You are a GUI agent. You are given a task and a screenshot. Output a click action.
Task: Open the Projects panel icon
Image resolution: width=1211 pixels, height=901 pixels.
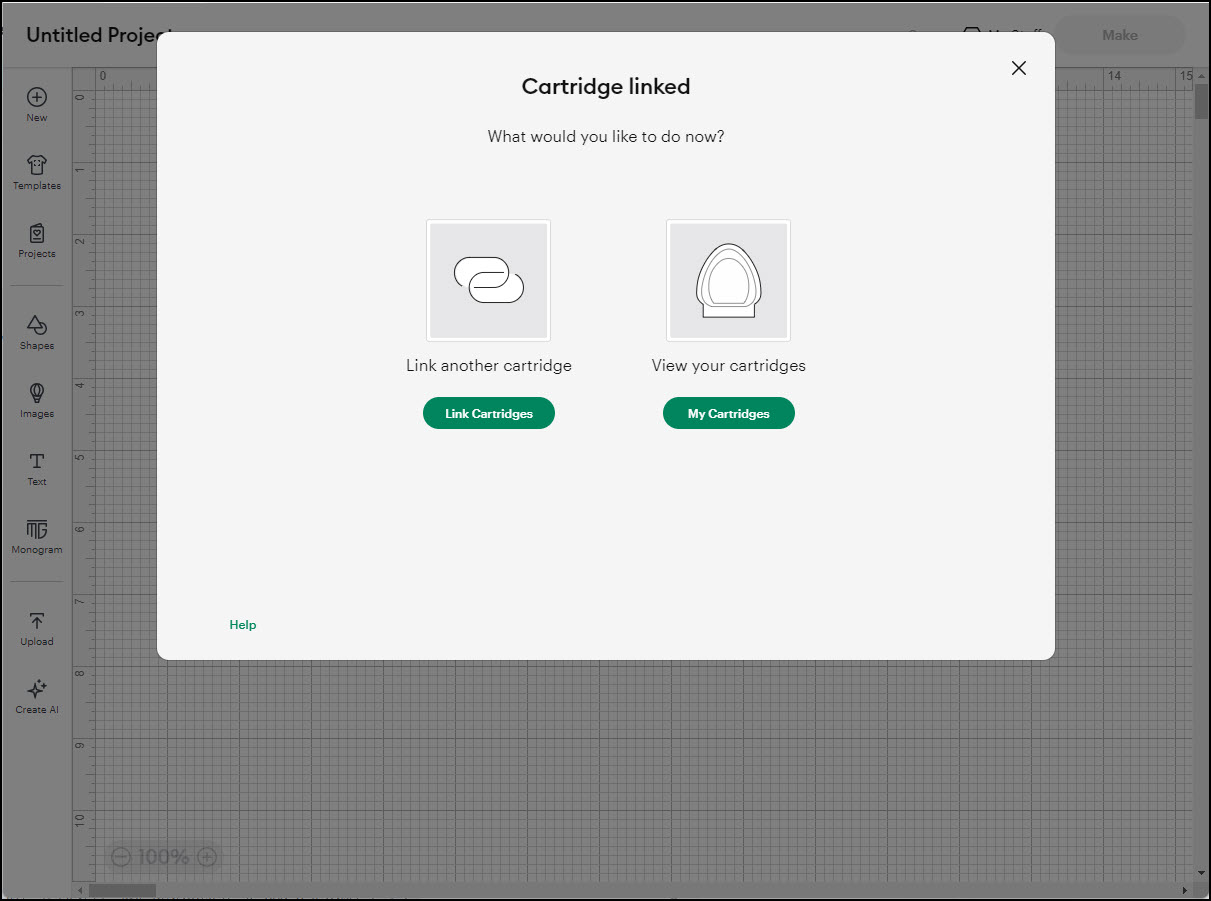pos(37,239)
